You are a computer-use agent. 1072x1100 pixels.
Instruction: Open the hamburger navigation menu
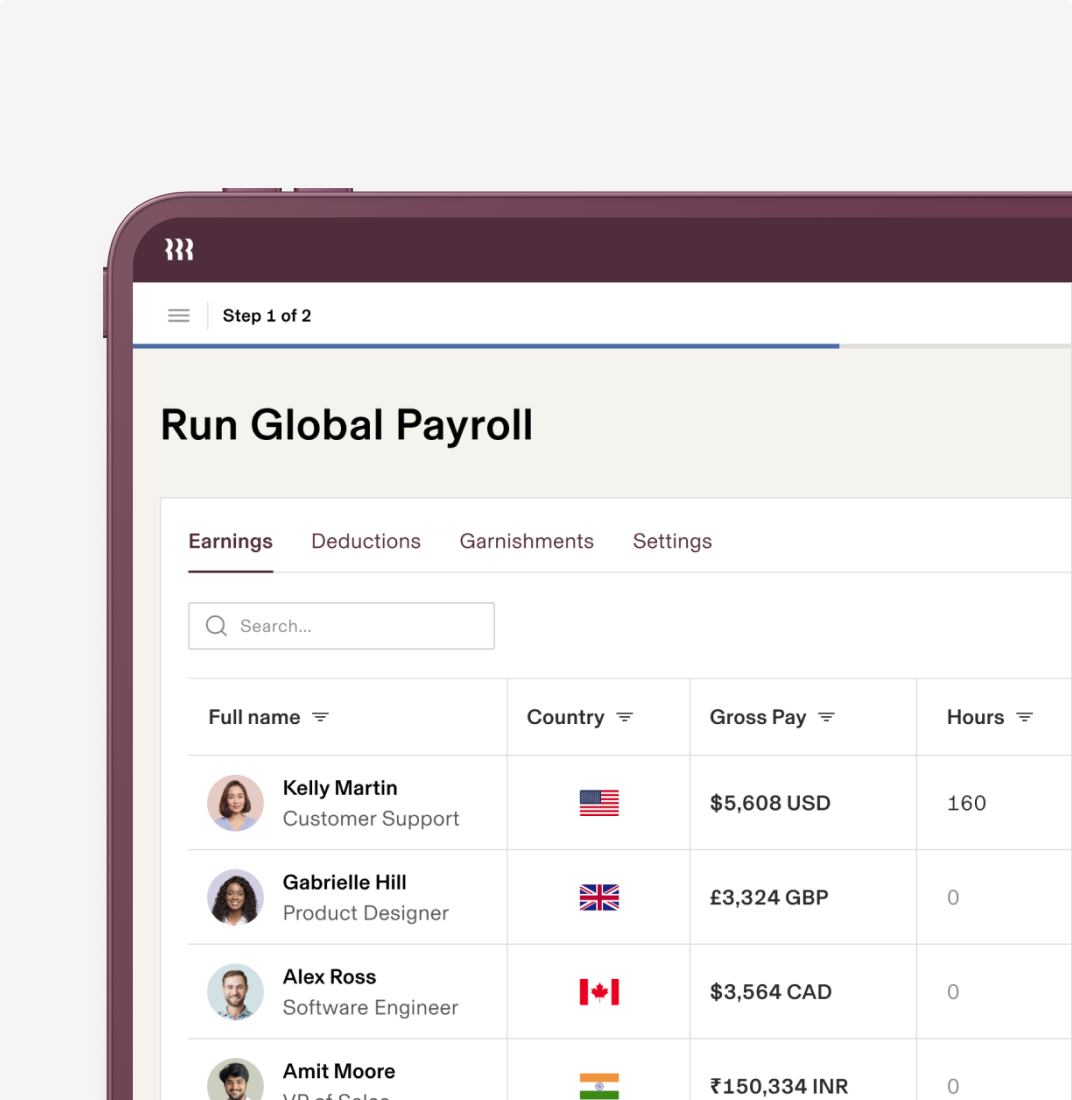[x=178, y=315]
